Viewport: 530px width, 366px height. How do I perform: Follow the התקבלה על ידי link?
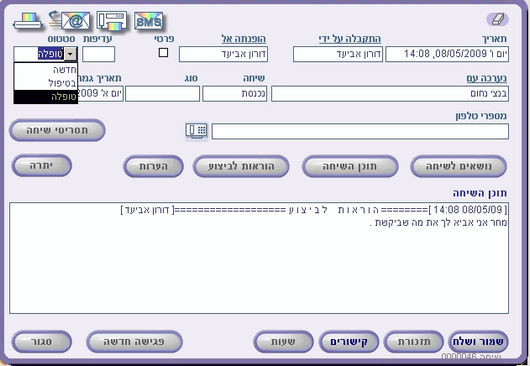coord(350,39)
